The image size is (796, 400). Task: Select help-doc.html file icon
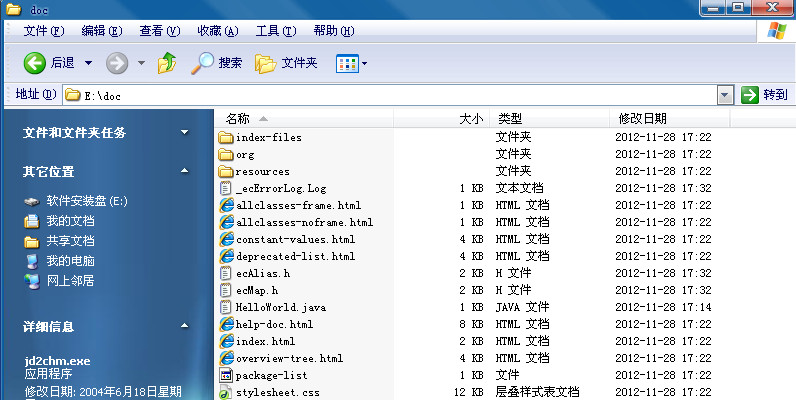tap(226, 324)
